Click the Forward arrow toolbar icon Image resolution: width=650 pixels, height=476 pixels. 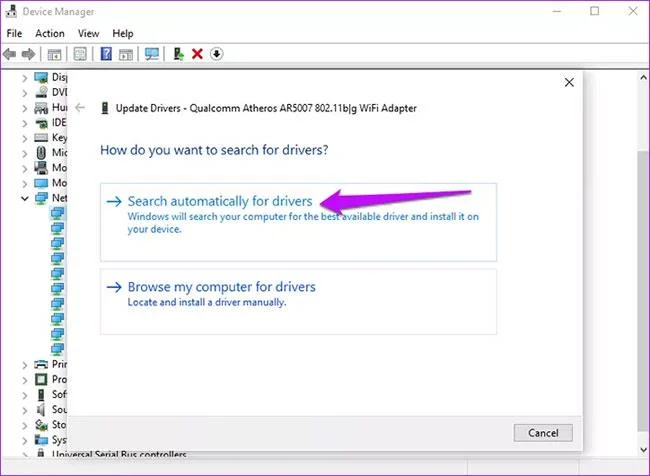[x=28, y=54]
